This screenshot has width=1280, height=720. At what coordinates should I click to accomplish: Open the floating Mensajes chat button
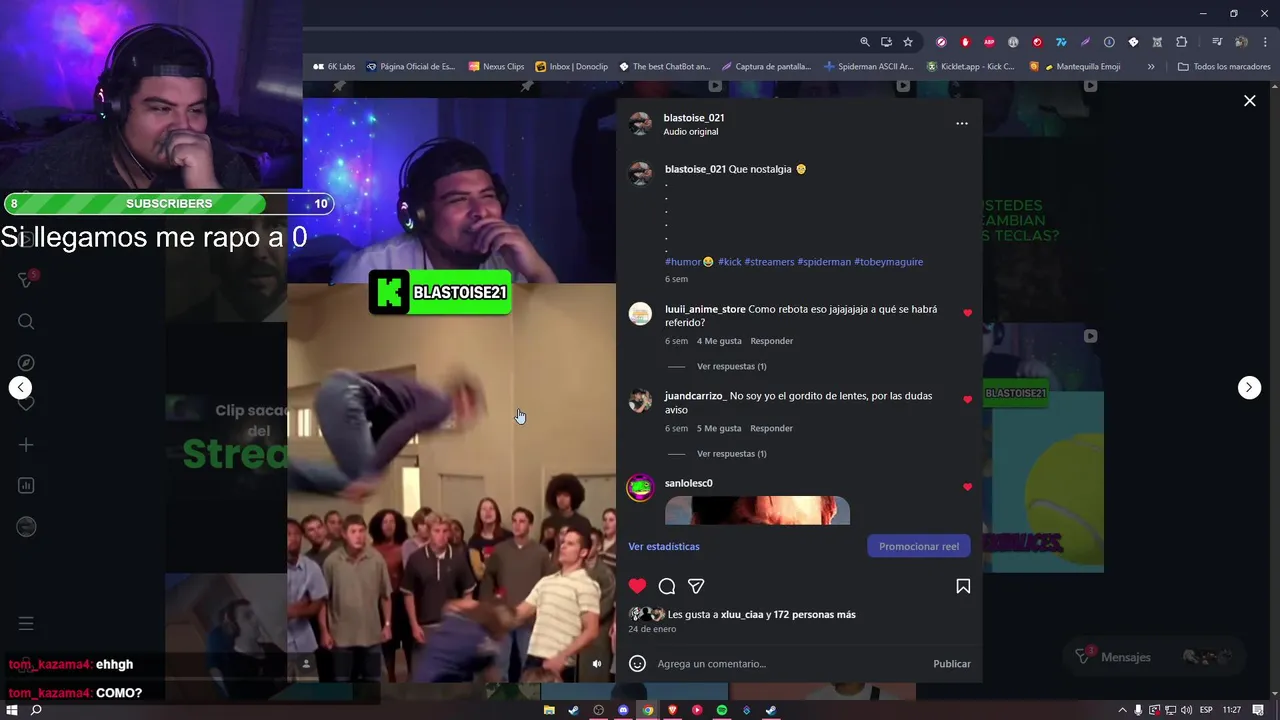[x=1152, y=657]
